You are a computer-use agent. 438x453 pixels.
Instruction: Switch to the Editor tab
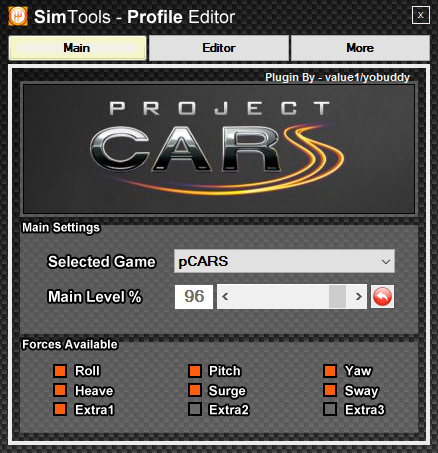point(219,48)
